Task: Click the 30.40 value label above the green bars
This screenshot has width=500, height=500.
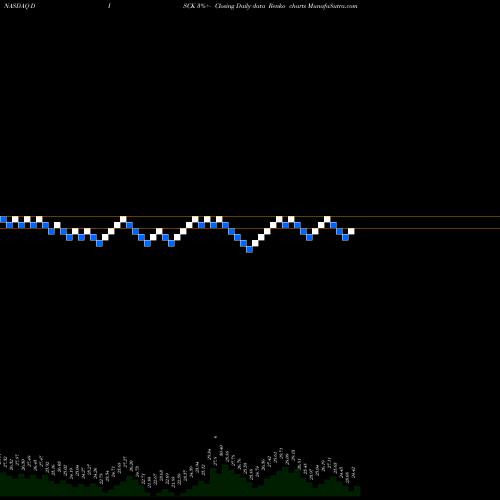Action: tap(221, 450)
